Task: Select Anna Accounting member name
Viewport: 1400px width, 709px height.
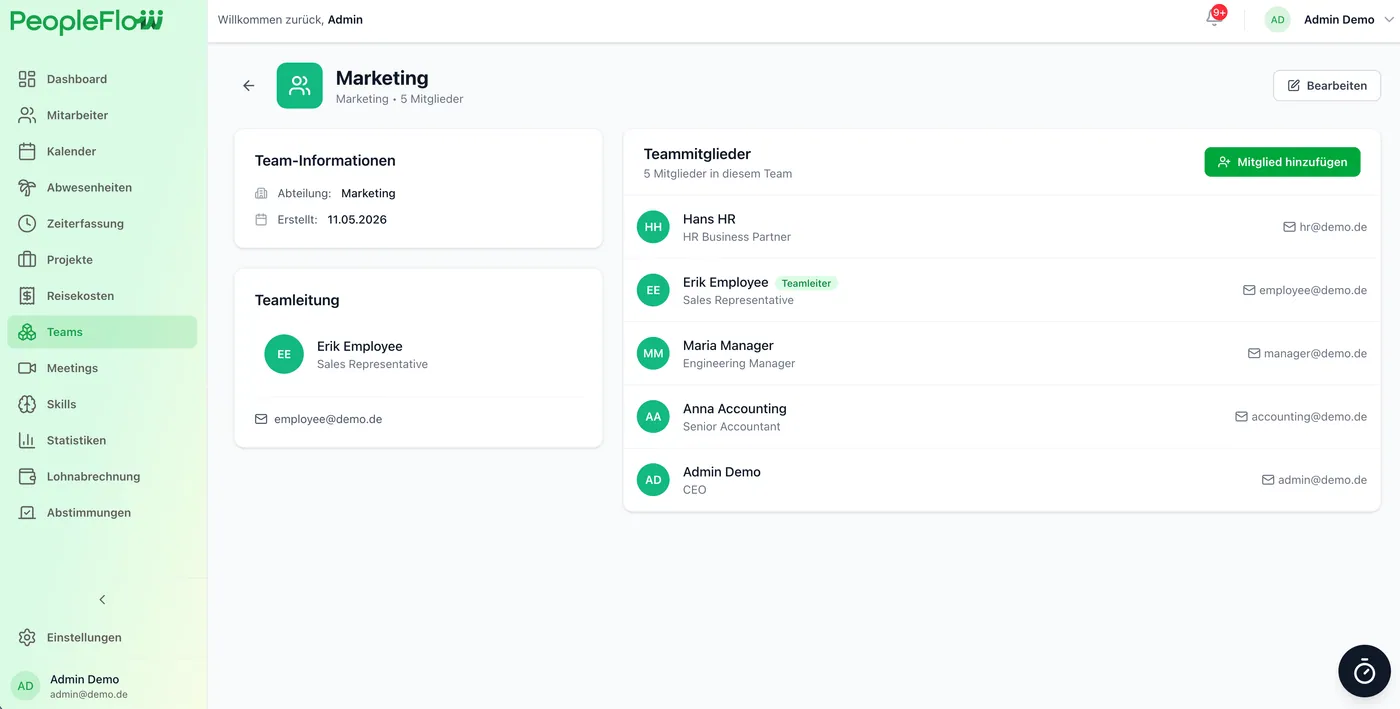Action: [x=735, y=409]
